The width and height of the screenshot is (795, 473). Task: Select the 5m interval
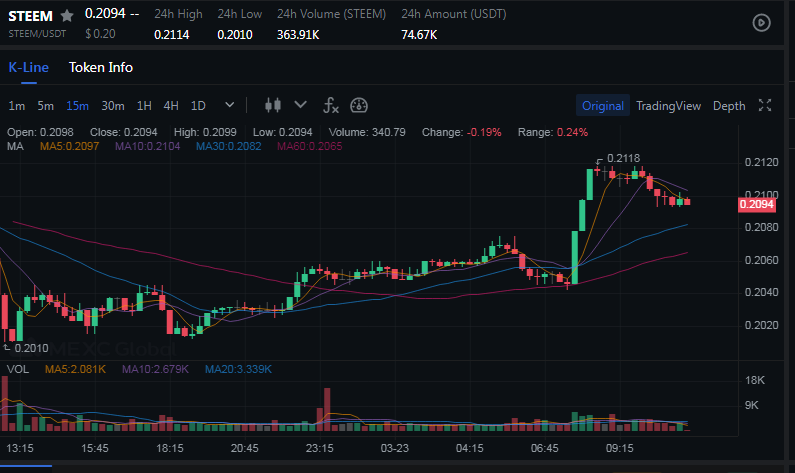click(x=46, y=106)
